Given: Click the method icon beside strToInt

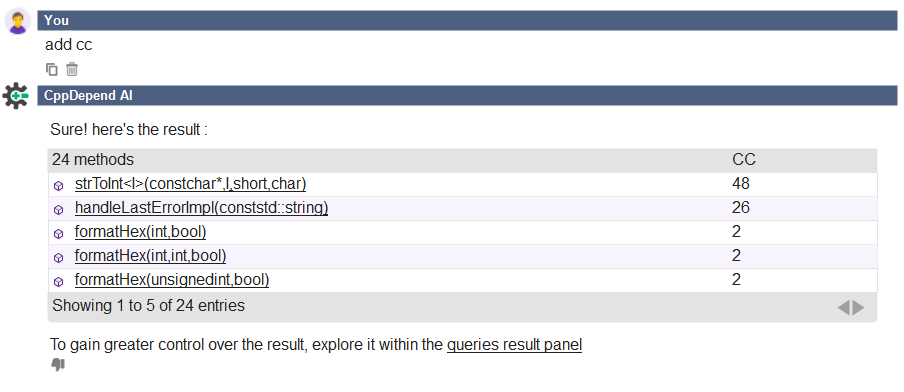Looking at the screenshot, I should (58, 186).
